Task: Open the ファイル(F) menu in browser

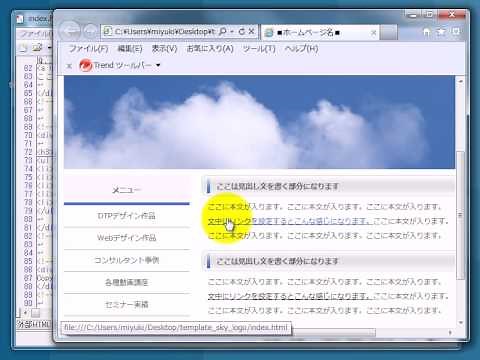Action: (88, 49)
